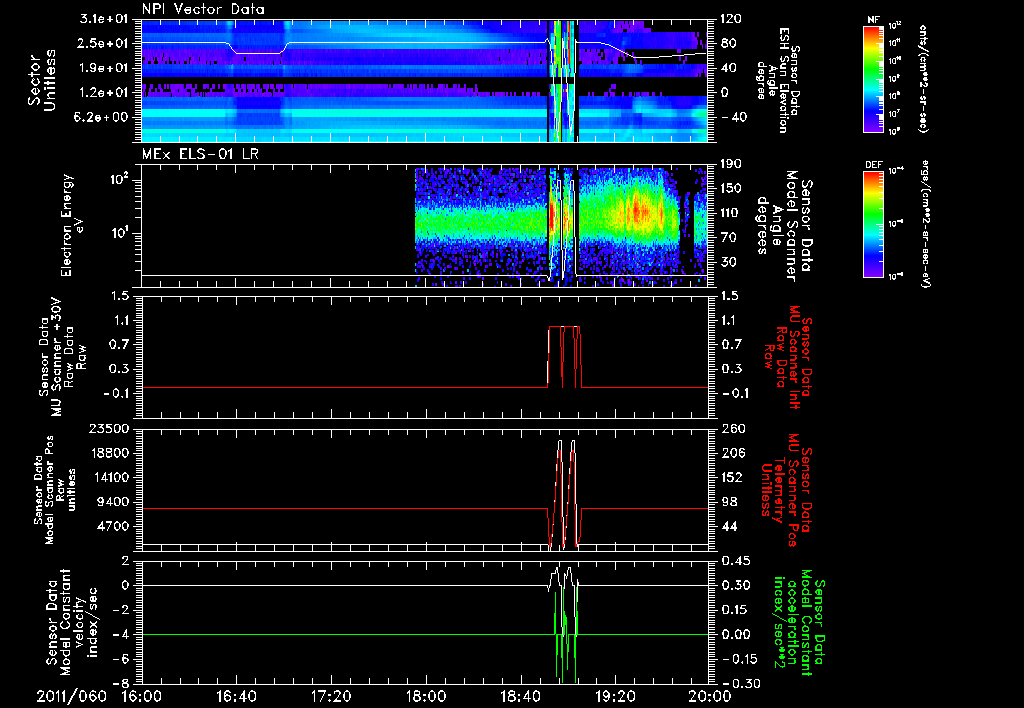The image size is (1024, 708).
Task: Click the 16:40 time axis label
Action: pyautogui.click(x=236, y=696)
